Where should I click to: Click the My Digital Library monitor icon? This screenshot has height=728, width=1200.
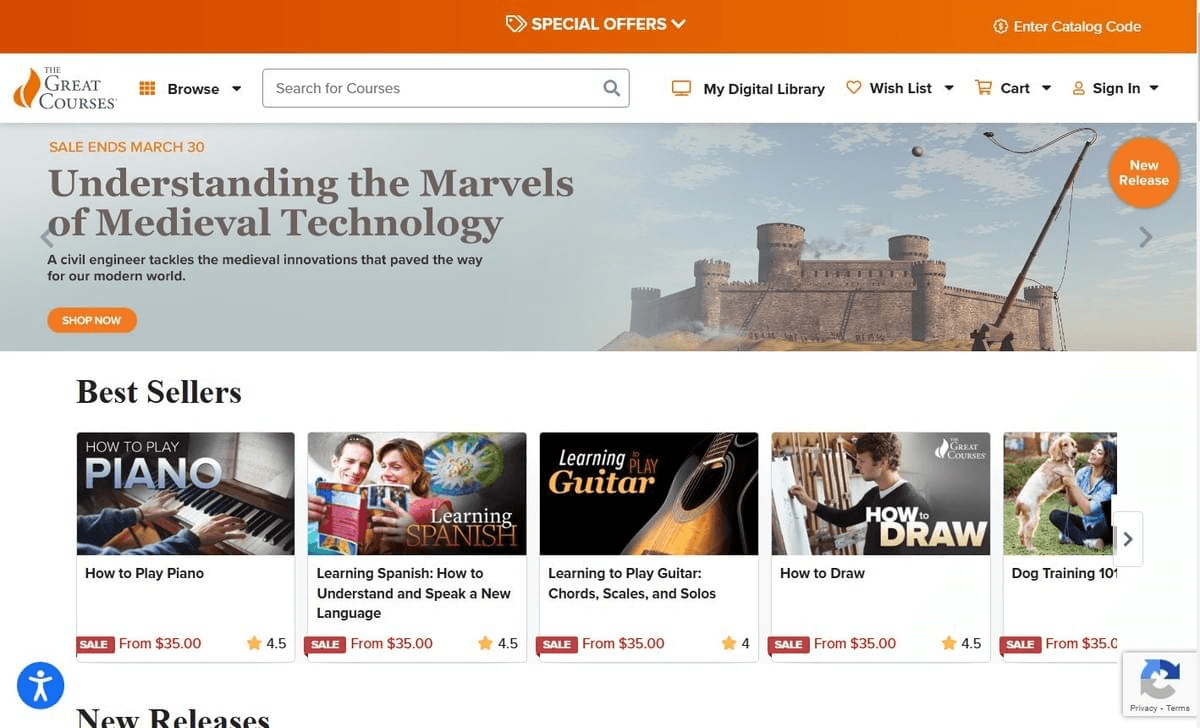click(x=681, y=88)
